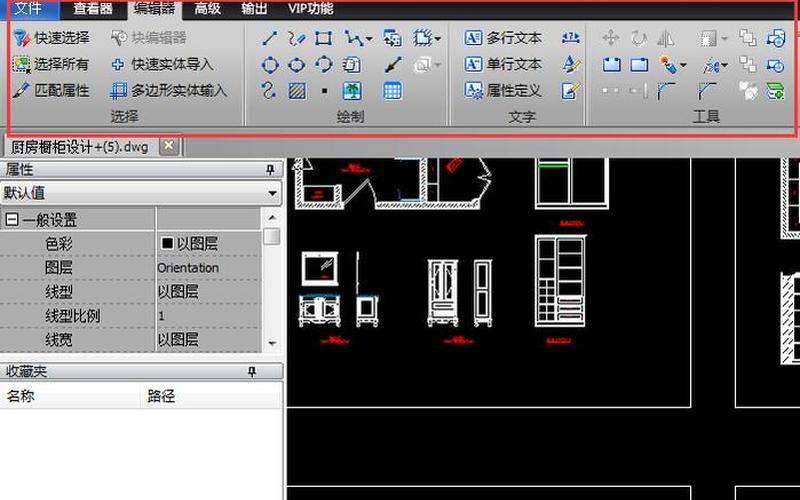The image size is (800, 500).
Task: Select the Circle drawing tool
Action: click(270, 65)
